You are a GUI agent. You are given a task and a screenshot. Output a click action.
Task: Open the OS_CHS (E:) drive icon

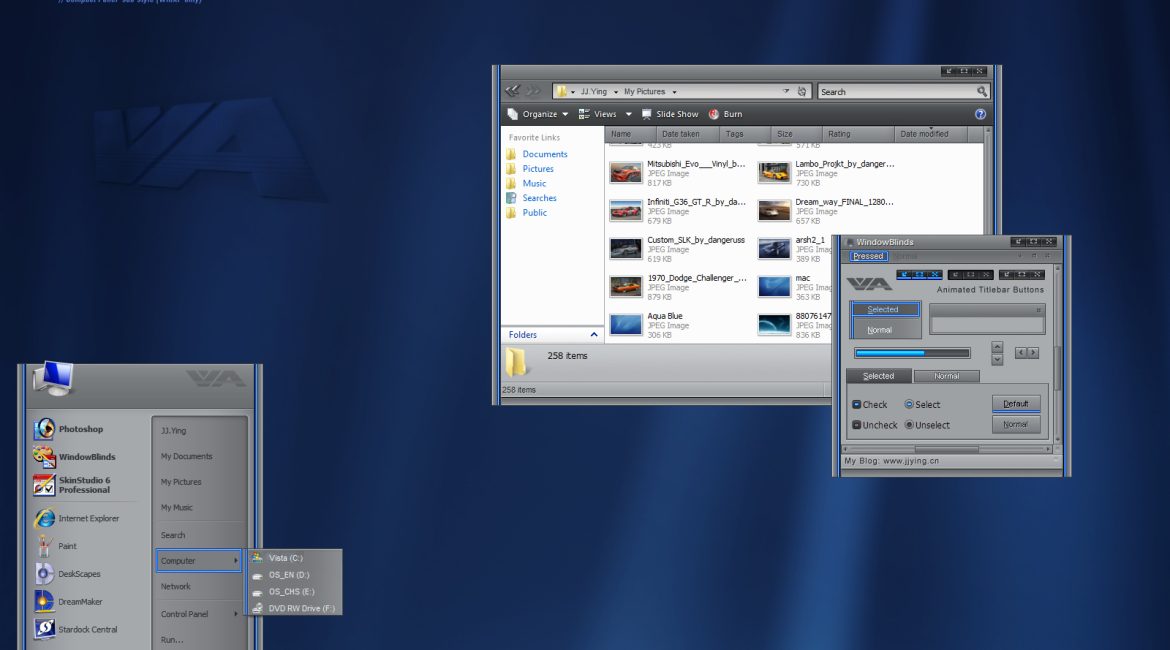point(257,592)
